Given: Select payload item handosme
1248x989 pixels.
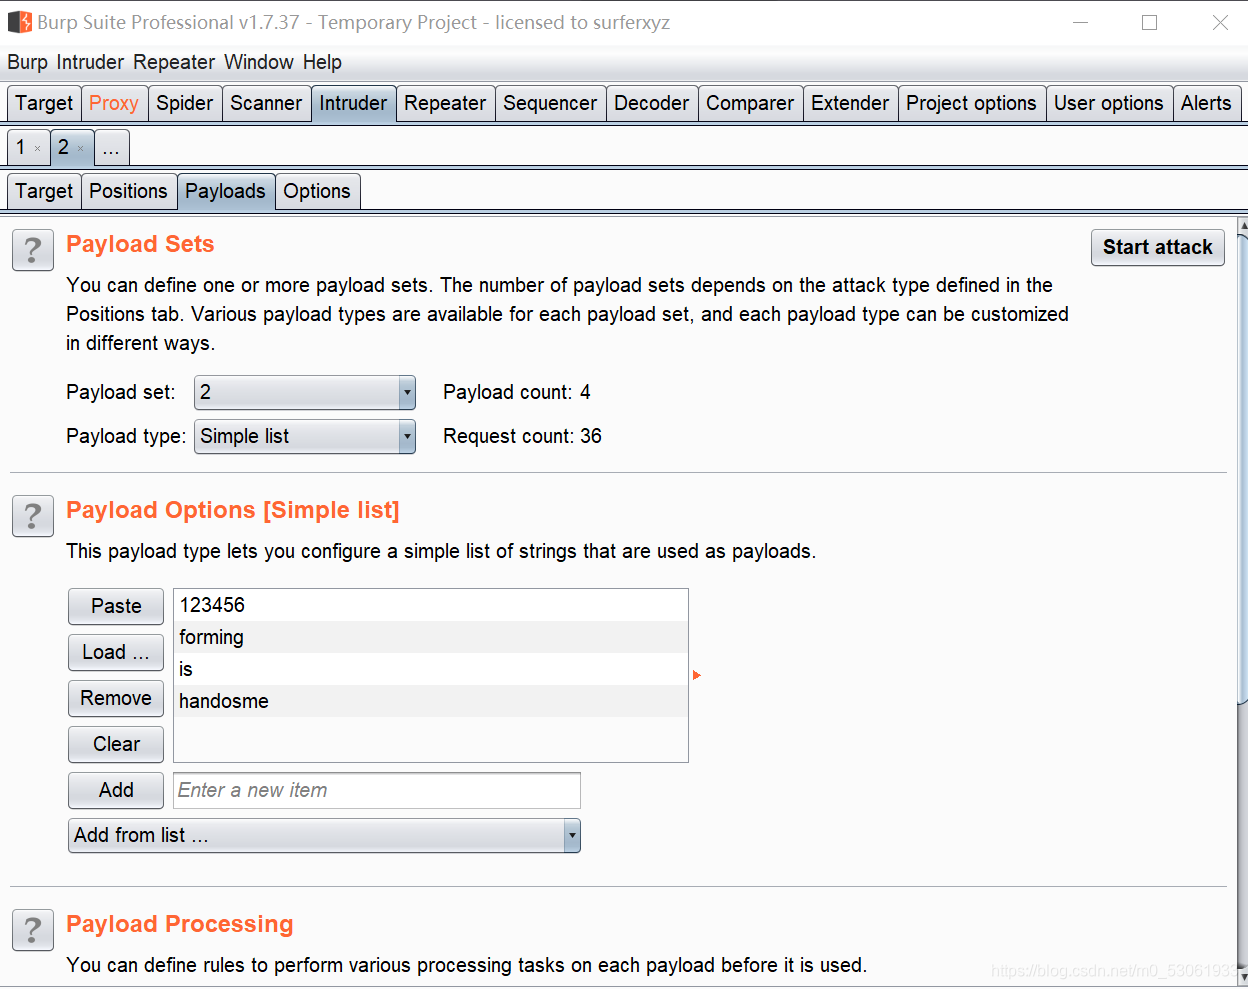Looking at the screenshot, I should [431, 701].
